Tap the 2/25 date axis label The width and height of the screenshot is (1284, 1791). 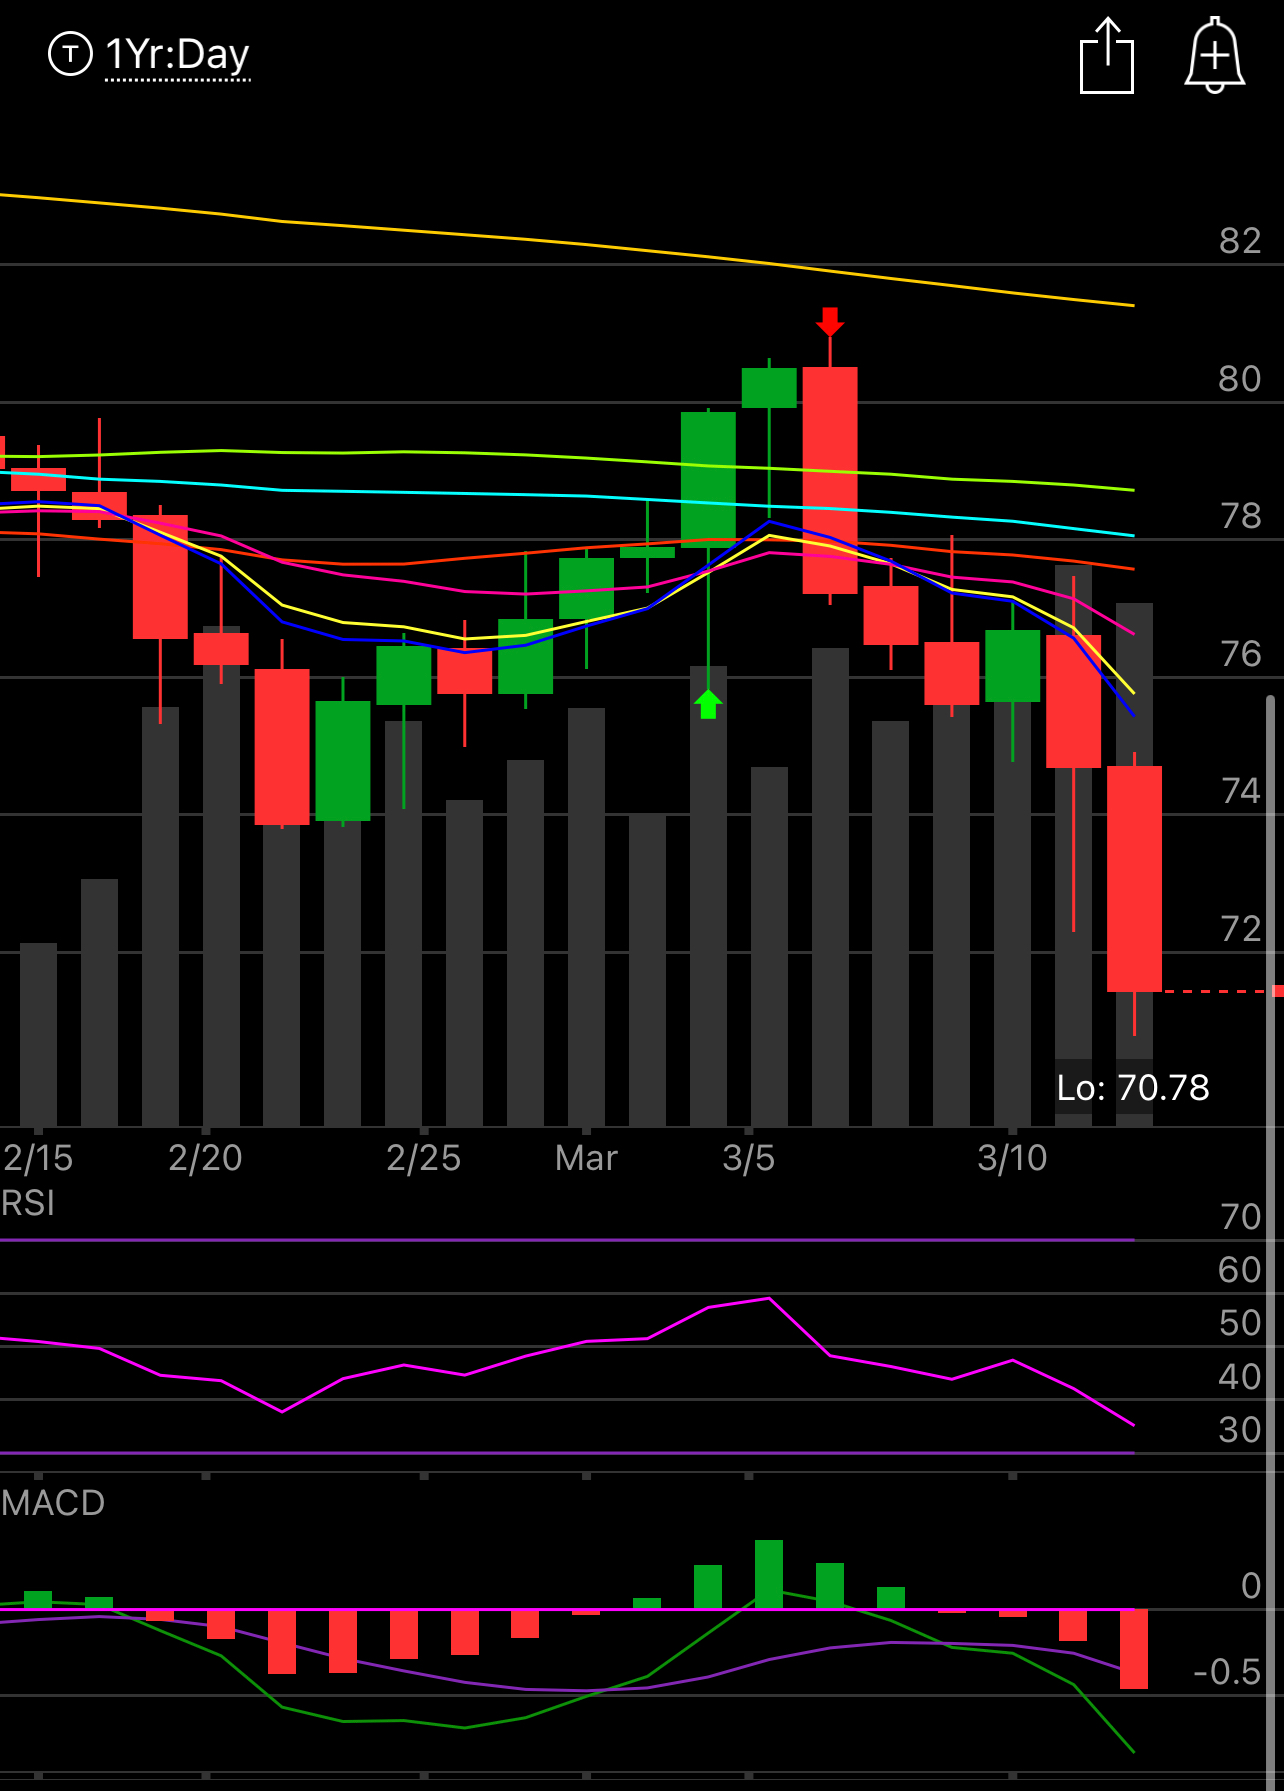423,1158
